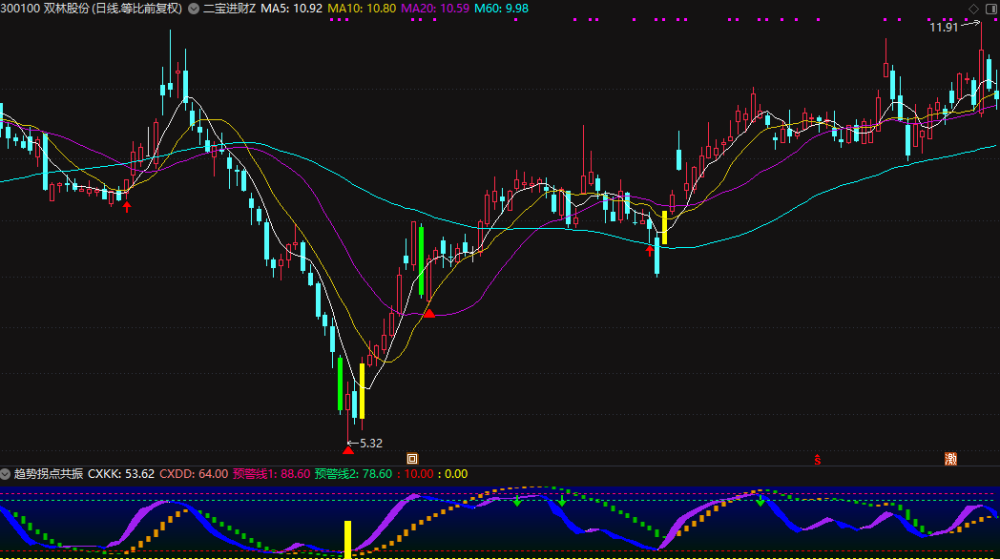Click the orange 激 marker on timeline
Image resolution: width=1000 pixels, height=559 pixels.
(950, 458)
